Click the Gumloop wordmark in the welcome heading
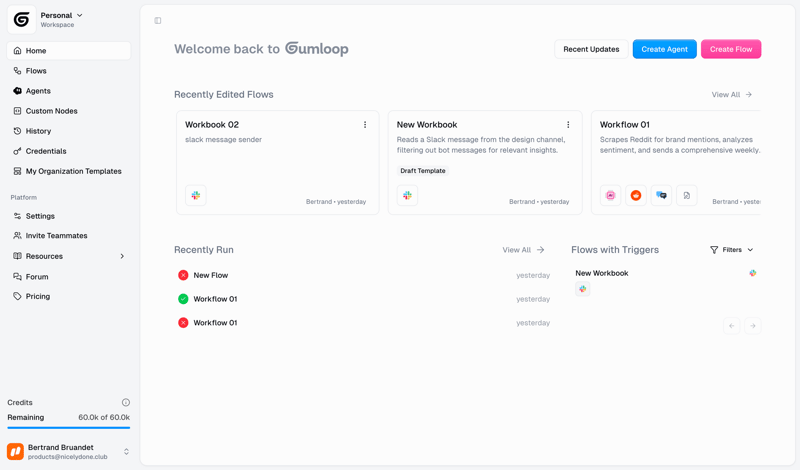The height and width of the screenshot is (470, 800). pyautogui.click(x=316, y=48)
